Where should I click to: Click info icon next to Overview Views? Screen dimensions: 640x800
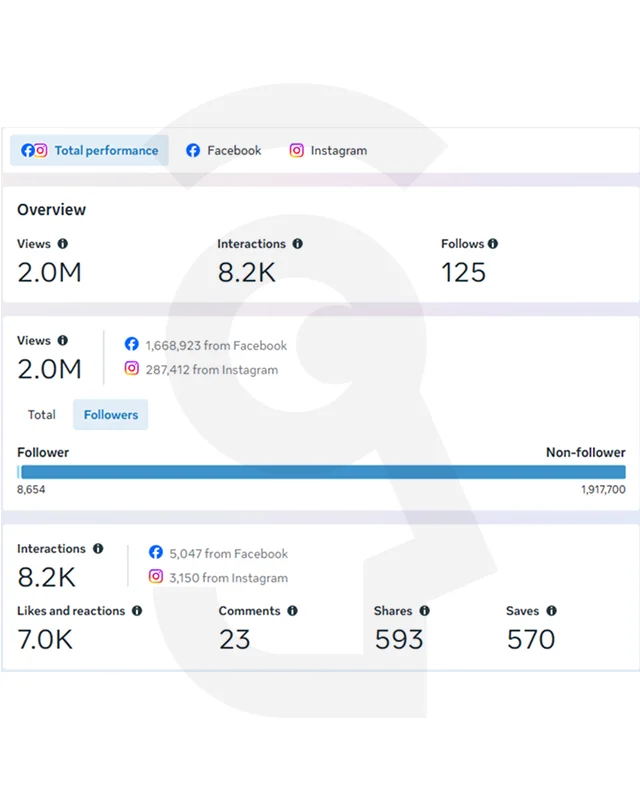point(63,244)
